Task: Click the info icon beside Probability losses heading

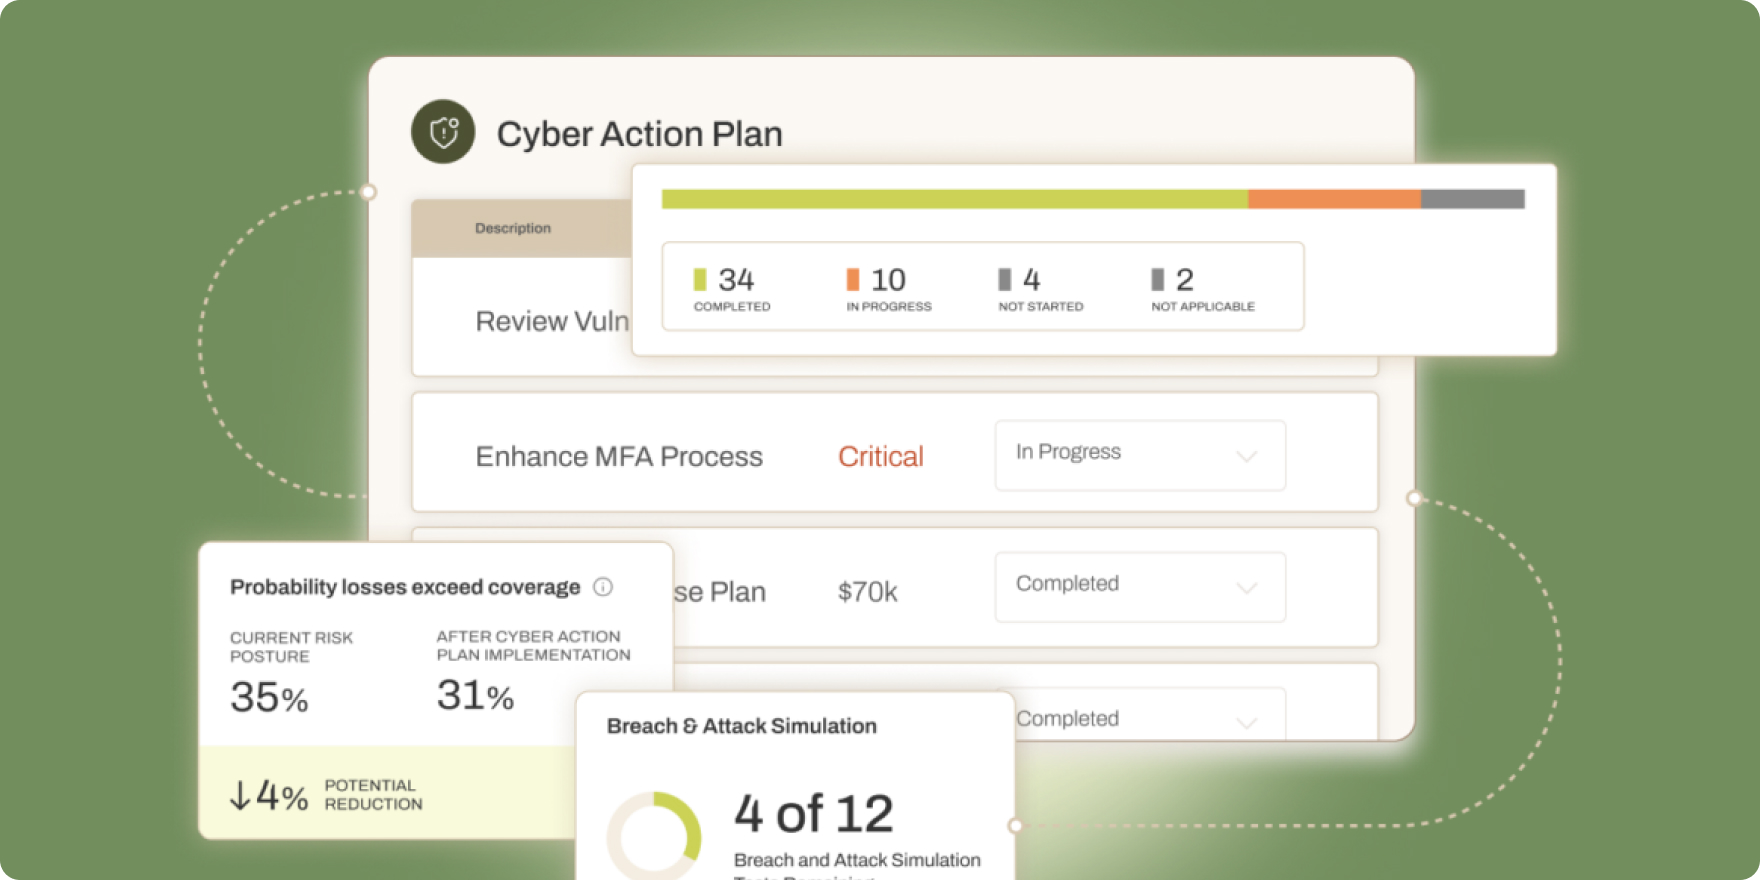Action: (603, 587)
